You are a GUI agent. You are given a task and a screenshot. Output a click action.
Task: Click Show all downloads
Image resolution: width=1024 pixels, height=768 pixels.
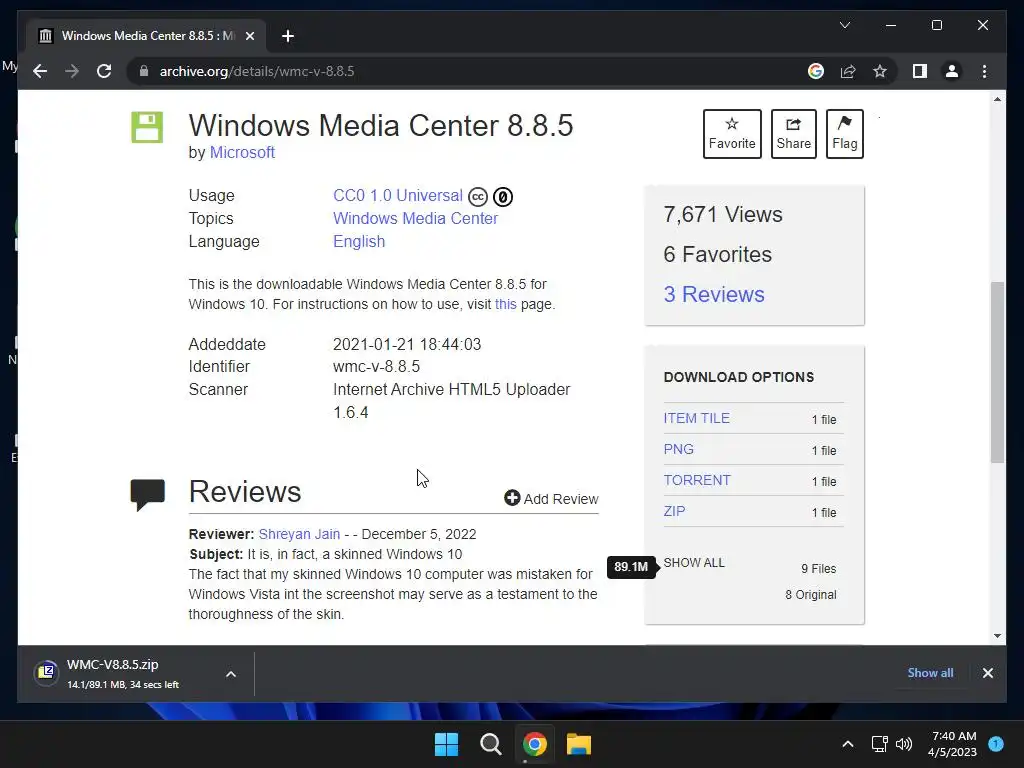[930, 673]
